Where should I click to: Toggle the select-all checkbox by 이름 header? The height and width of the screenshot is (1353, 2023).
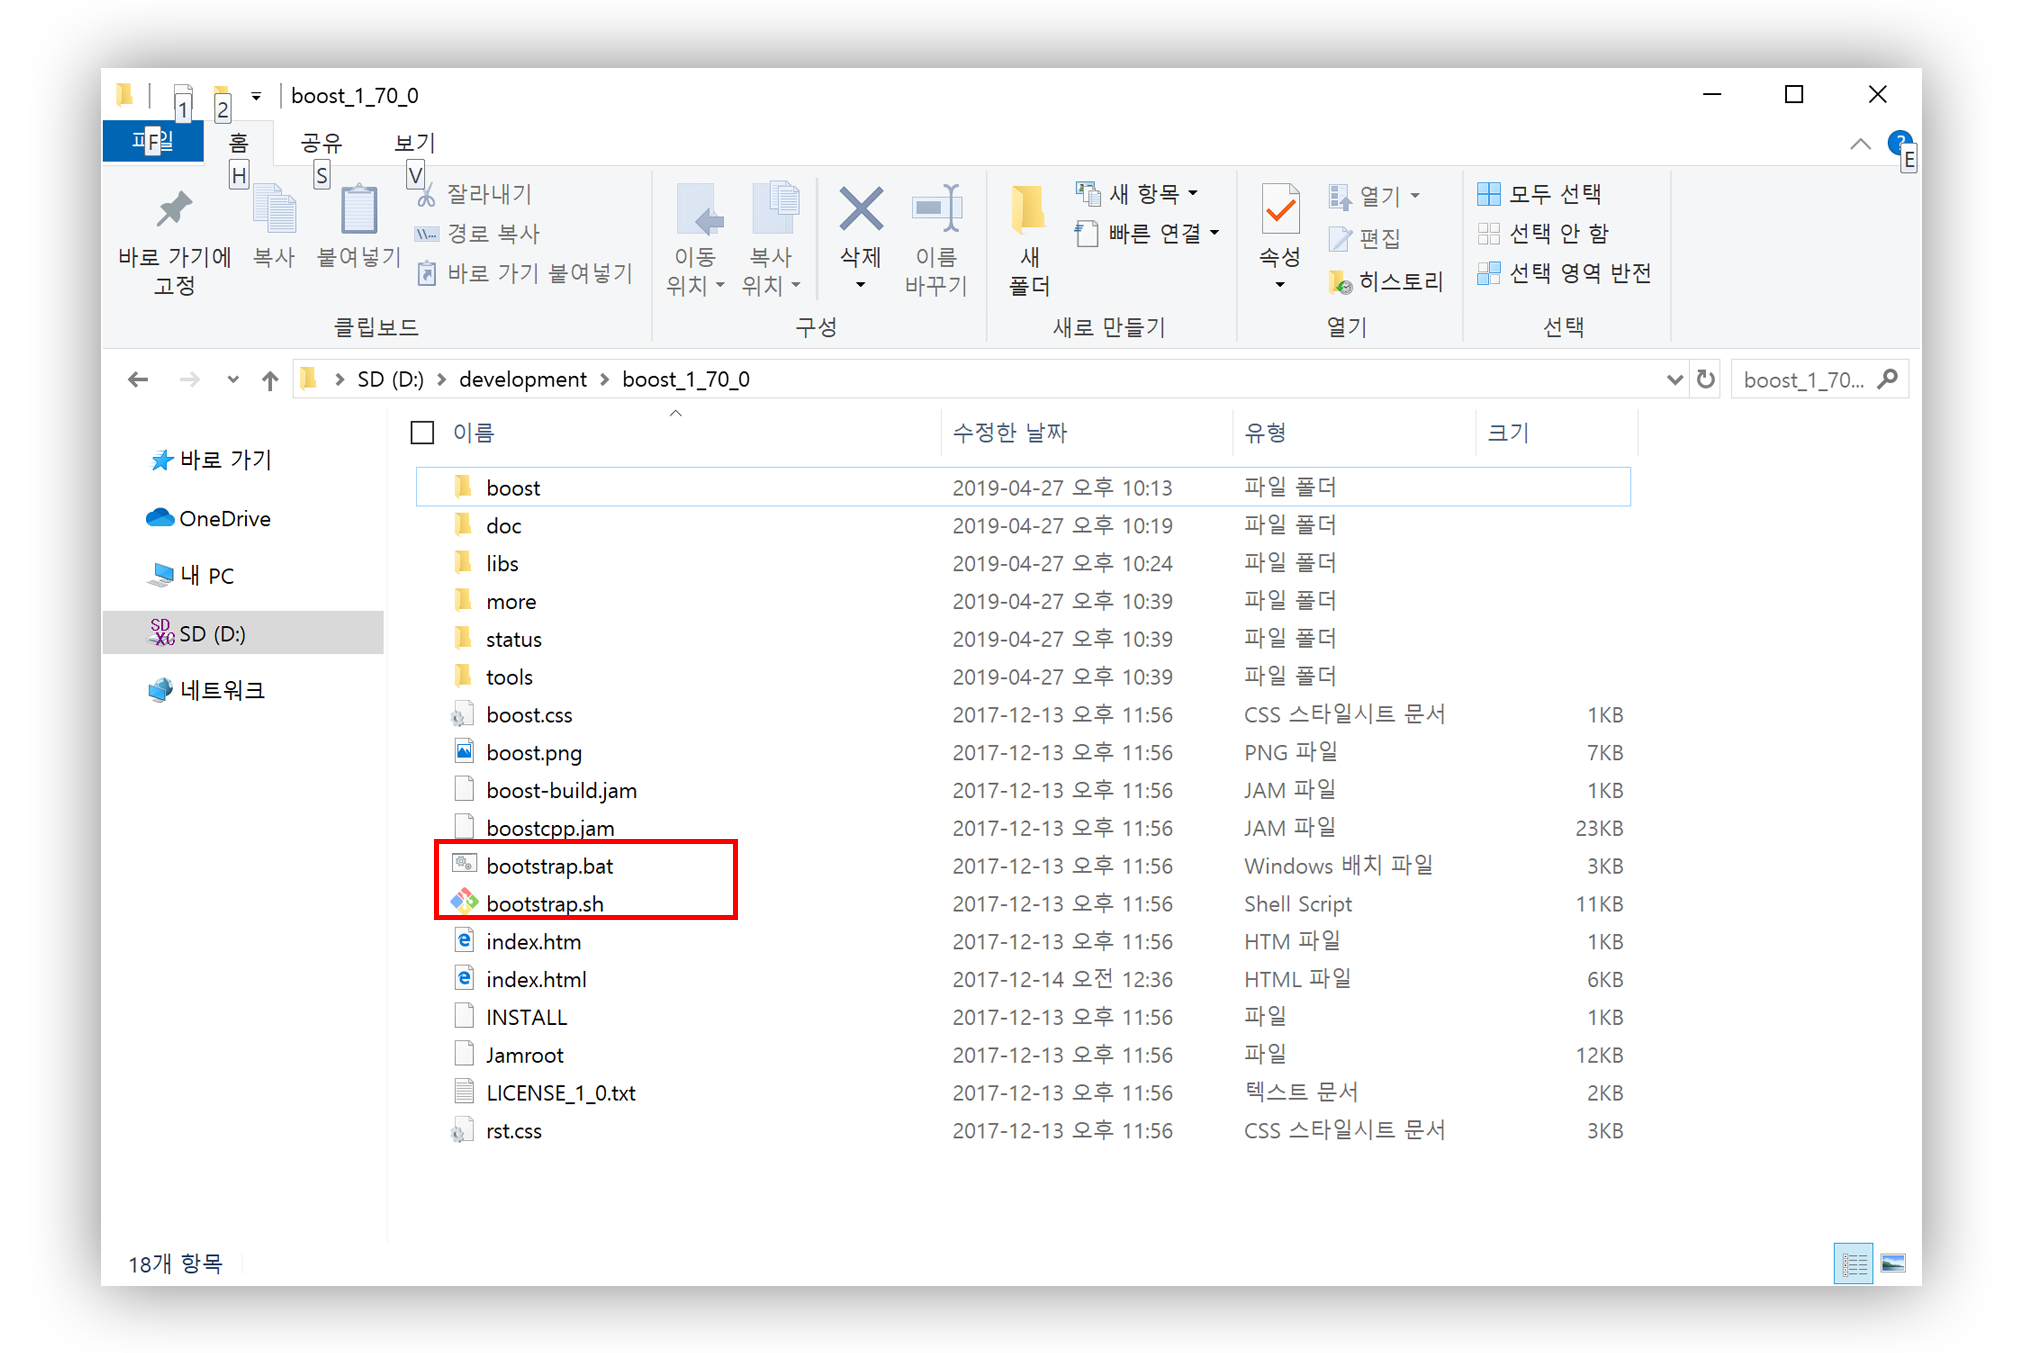point(423,433)
